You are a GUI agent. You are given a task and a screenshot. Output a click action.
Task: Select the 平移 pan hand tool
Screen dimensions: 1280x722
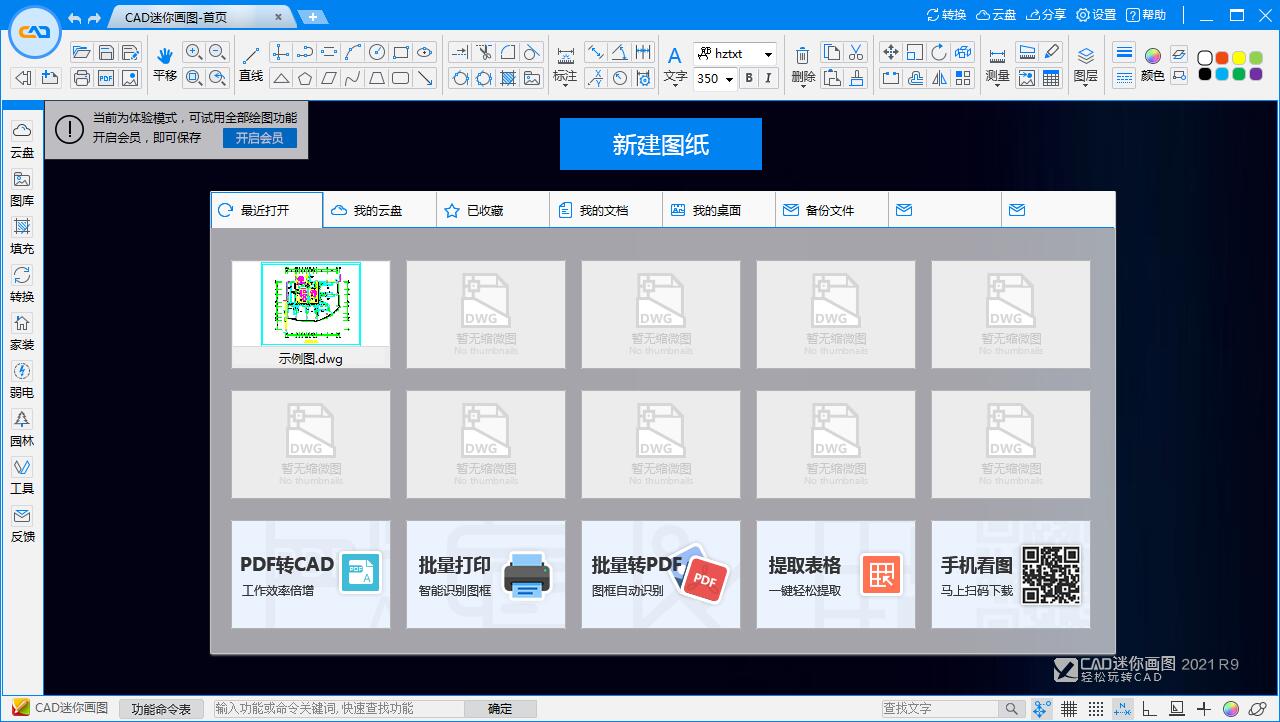pyautogui.click(x=165, y=62)
